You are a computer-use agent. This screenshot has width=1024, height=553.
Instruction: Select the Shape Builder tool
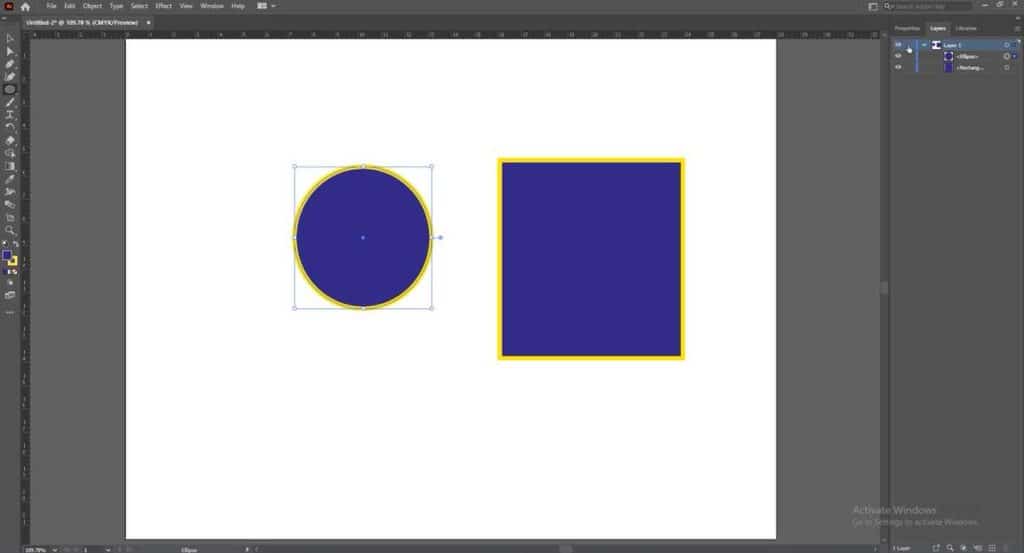tap(10, 153)
